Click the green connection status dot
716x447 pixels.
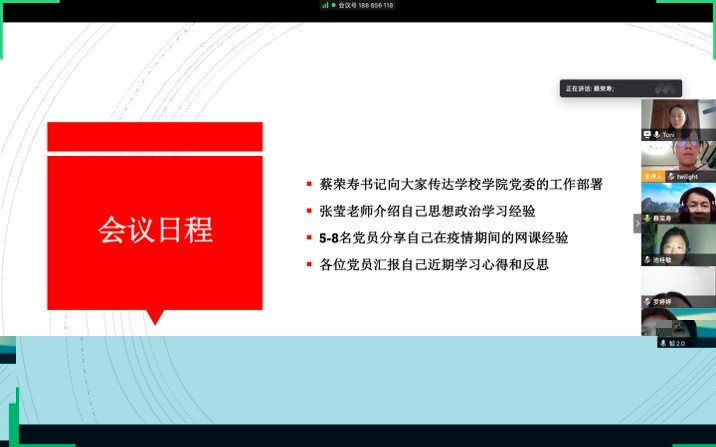[333, 5]
